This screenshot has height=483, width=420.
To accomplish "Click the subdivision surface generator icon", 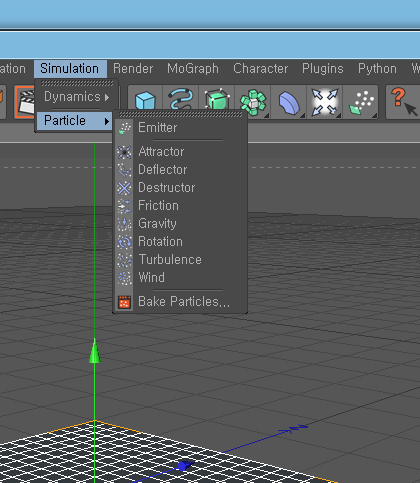I will [217, 99].
